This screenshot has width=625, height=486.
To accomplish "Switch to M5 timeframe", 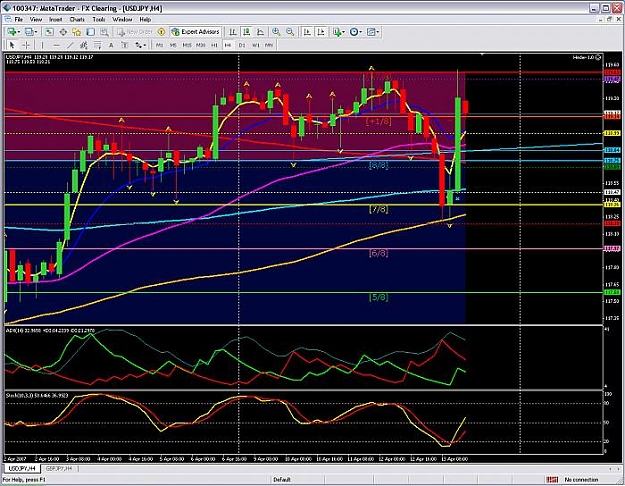I will coord(173,45).
